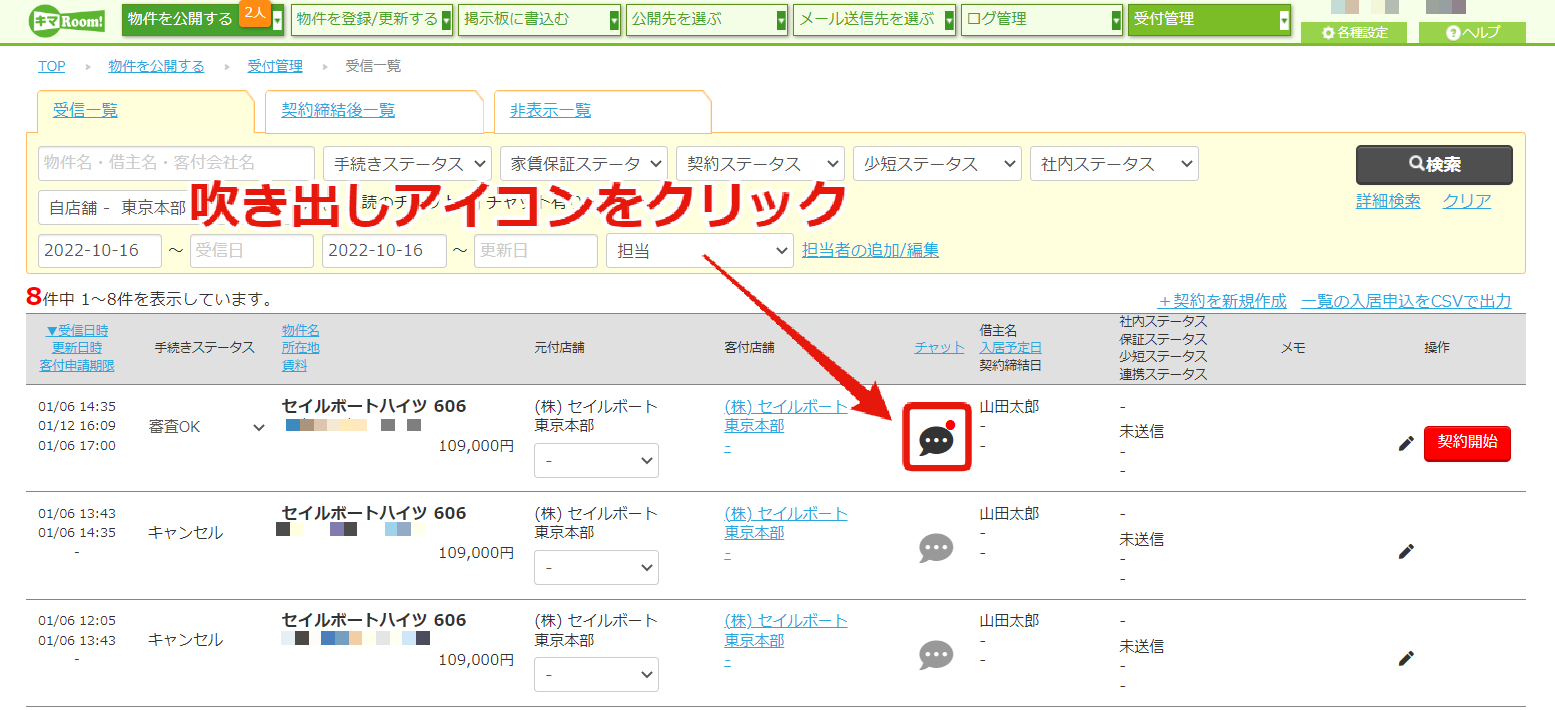Open chat bubble in 01/06 12:05 row
The height and width of the screenshot is (710, 1555).
click(936, 655)
